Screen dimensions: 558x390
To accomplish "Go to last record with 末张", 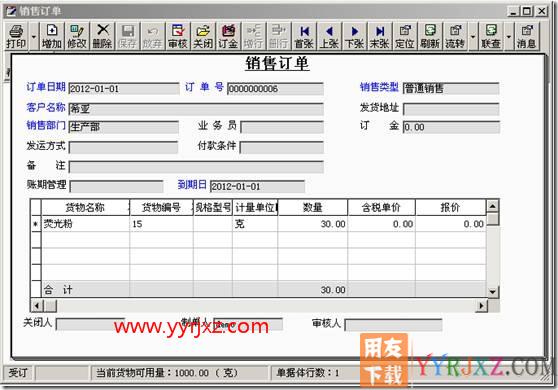I will click(379, 36).
